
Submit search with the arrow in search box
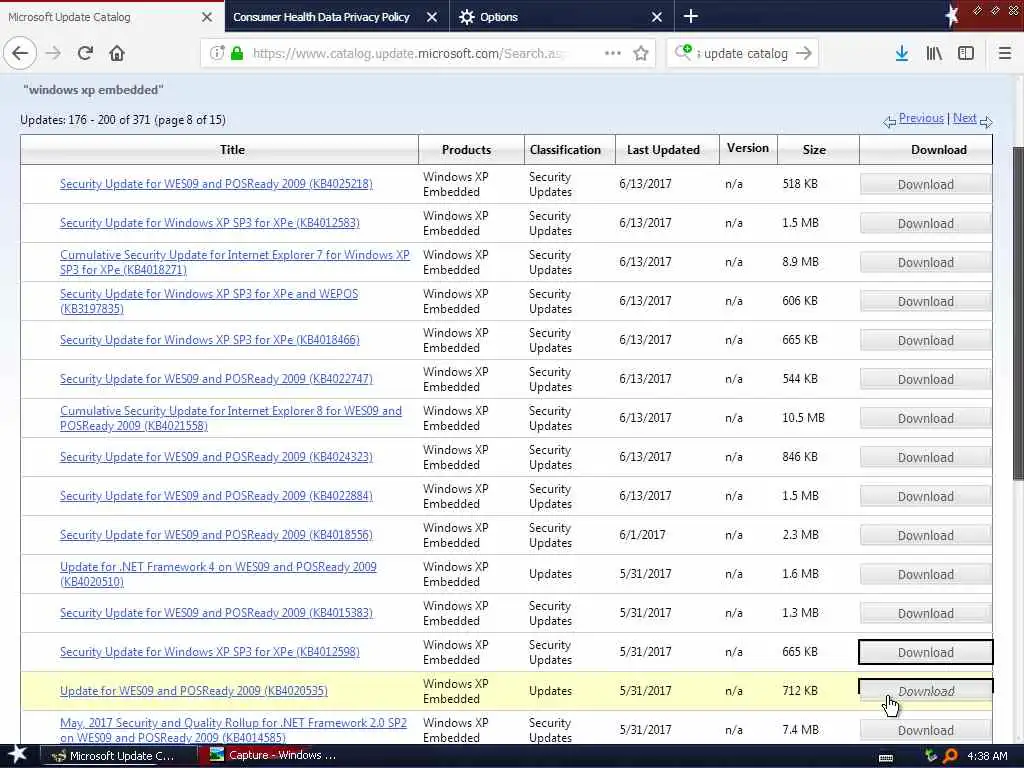804,54
